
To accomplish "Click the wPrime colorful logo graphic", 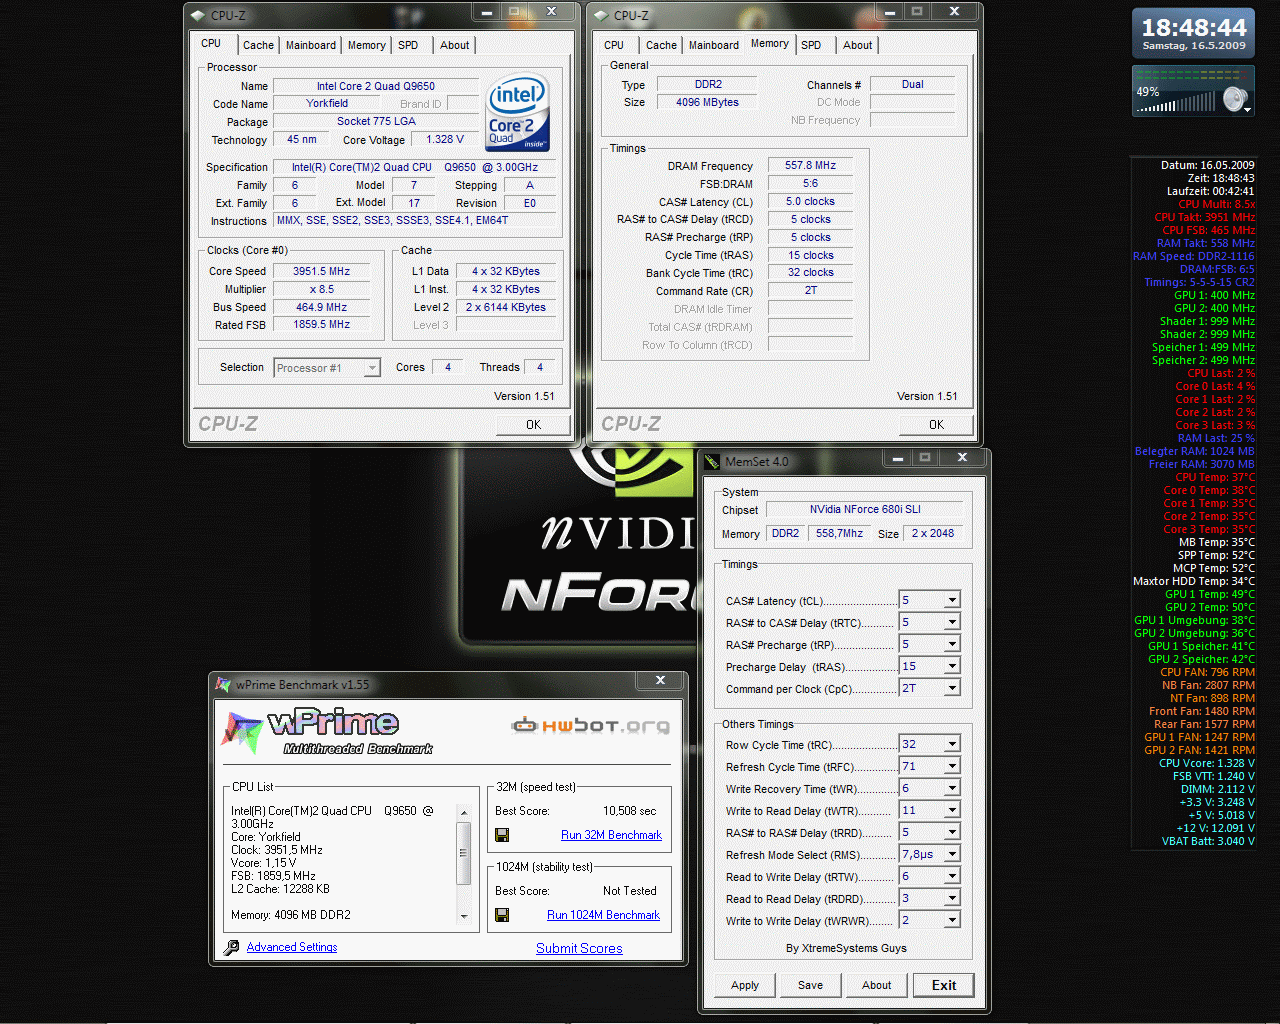I will coord(243,732).
